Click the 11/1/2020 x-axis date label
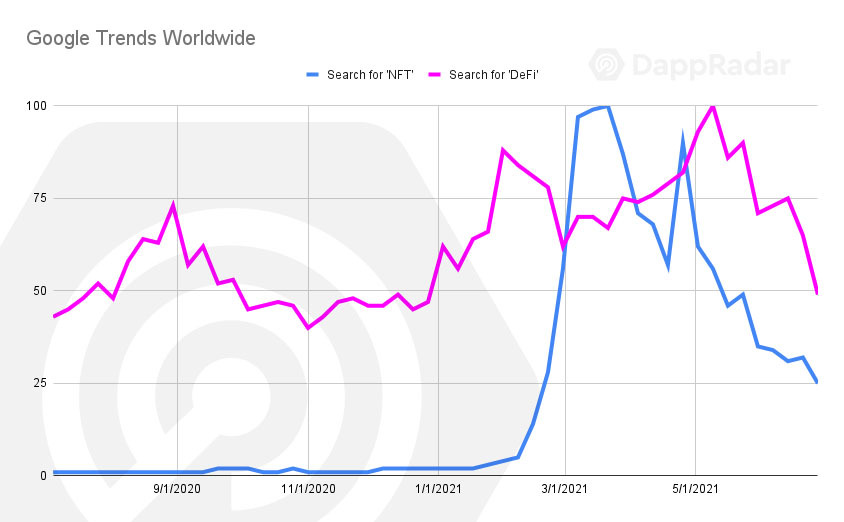The height and width of the screenshot is (522, 844). pyautogui.click(x=308, y=489)
